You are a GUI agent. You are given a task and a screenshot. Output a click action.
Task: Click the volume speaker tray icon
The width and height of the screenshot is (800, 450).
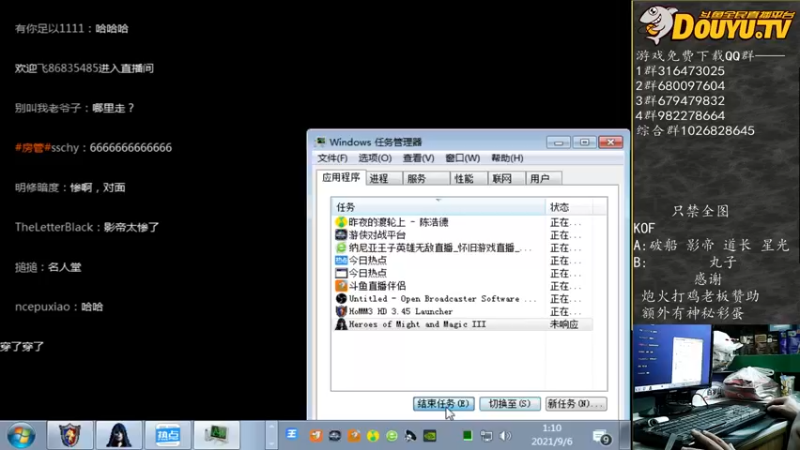tap(505, 436)
